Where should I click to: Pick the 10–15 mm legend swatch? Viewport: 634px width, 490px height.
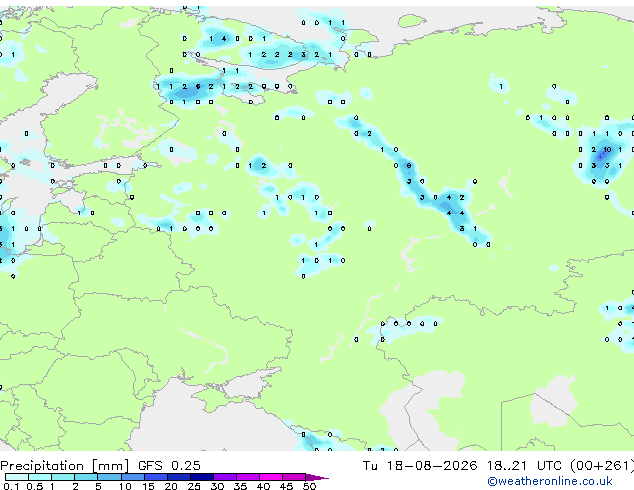coord(132,477)
